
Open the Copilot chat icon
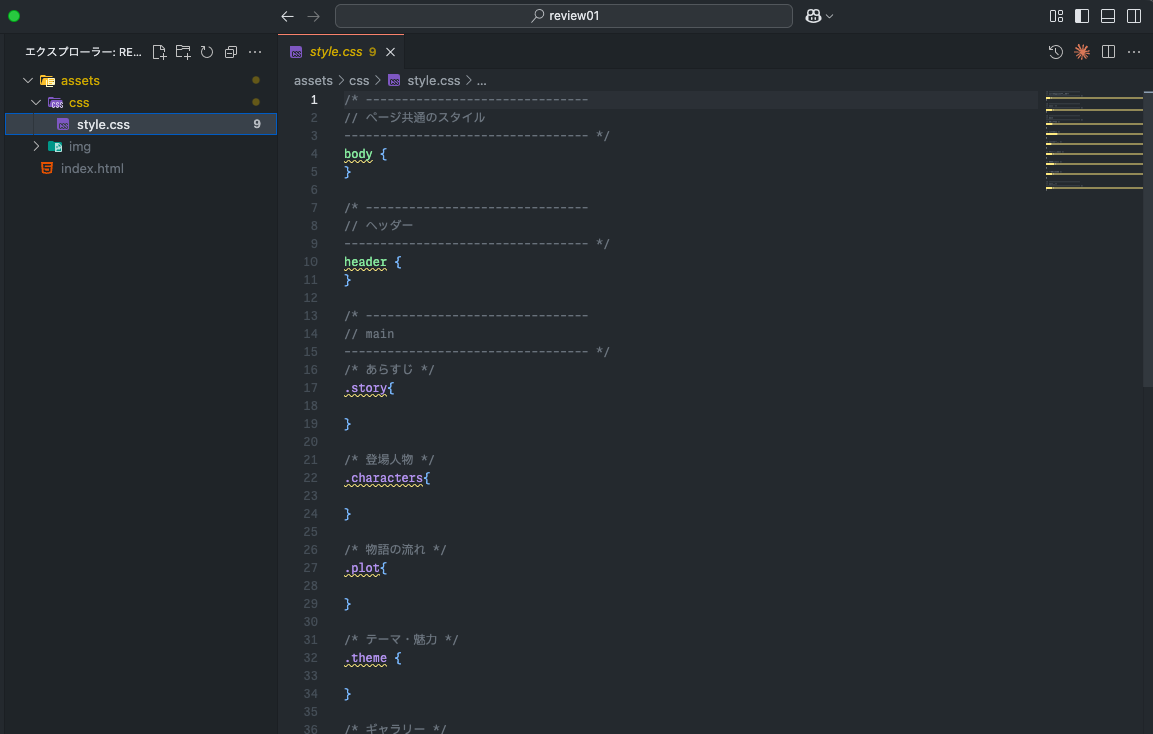(813, 16)
